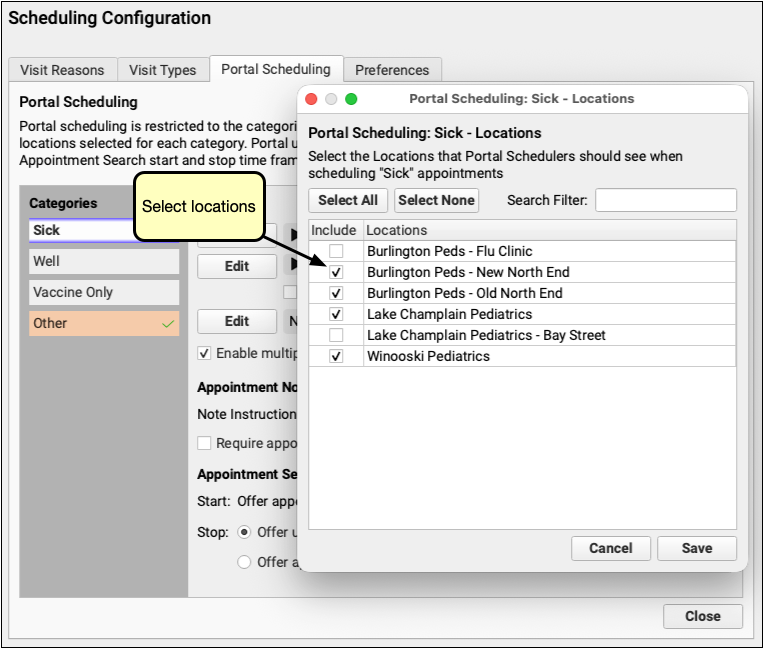Toggle the Require appointment note checkbox
The height and width of the screenshot is (648, 763).
point(204,443)
